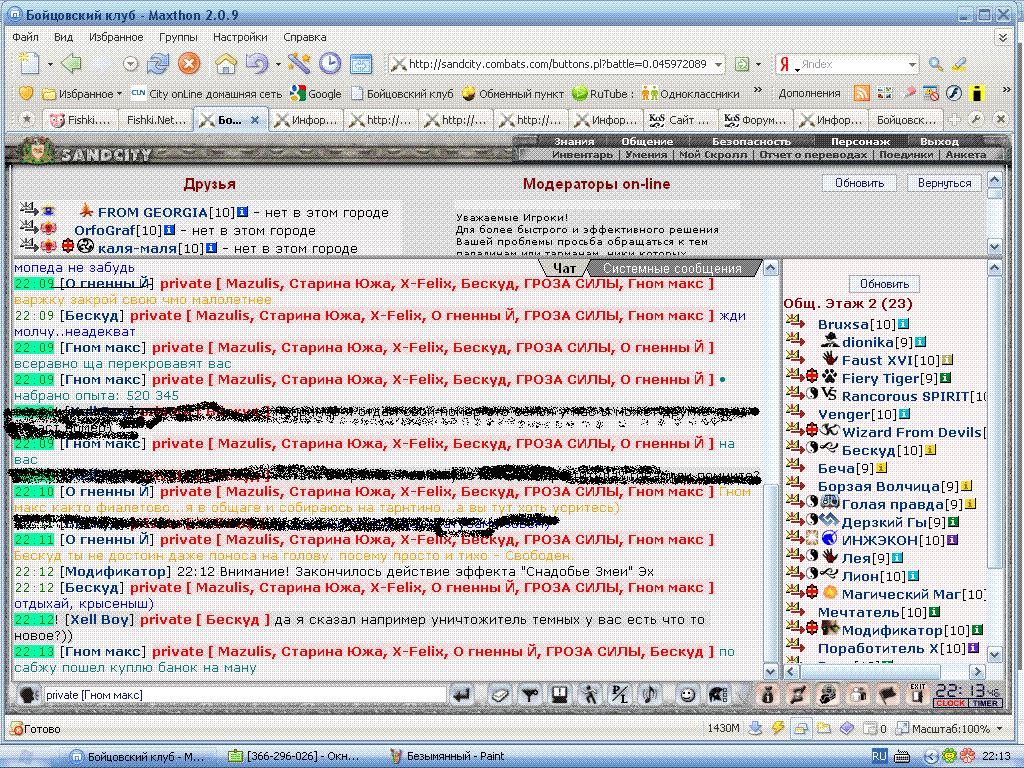The image size is (1024, 768).
Task: Refresh the page with the reload icon
Action: point(158,63)
